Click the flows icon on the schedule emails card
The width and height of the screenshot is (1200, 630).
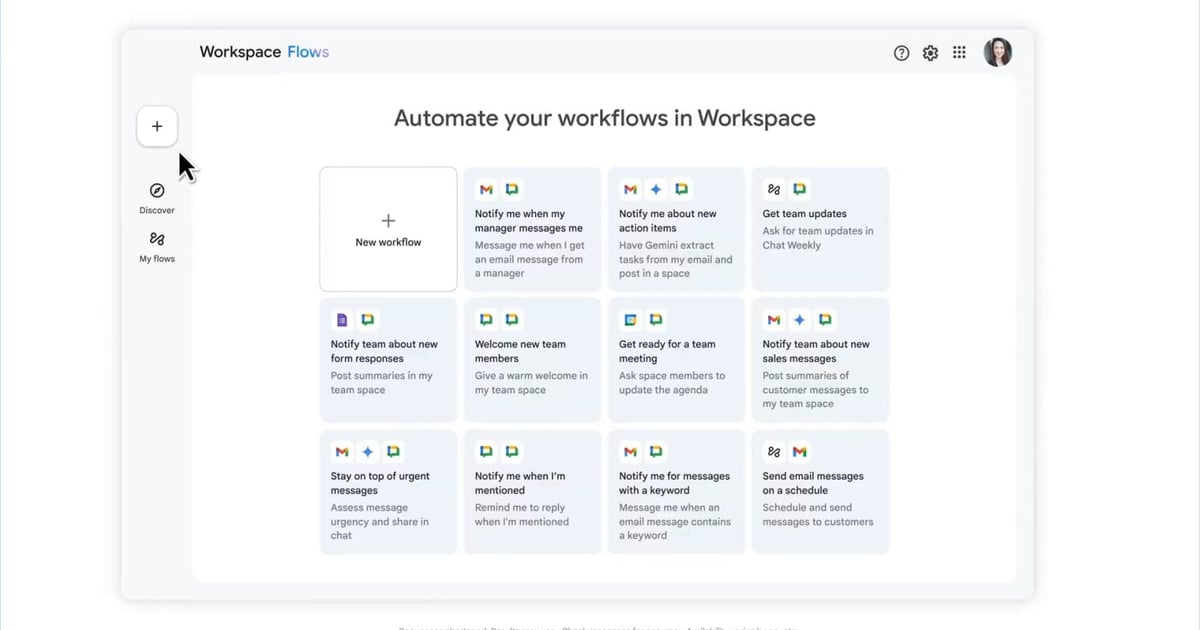773,451
